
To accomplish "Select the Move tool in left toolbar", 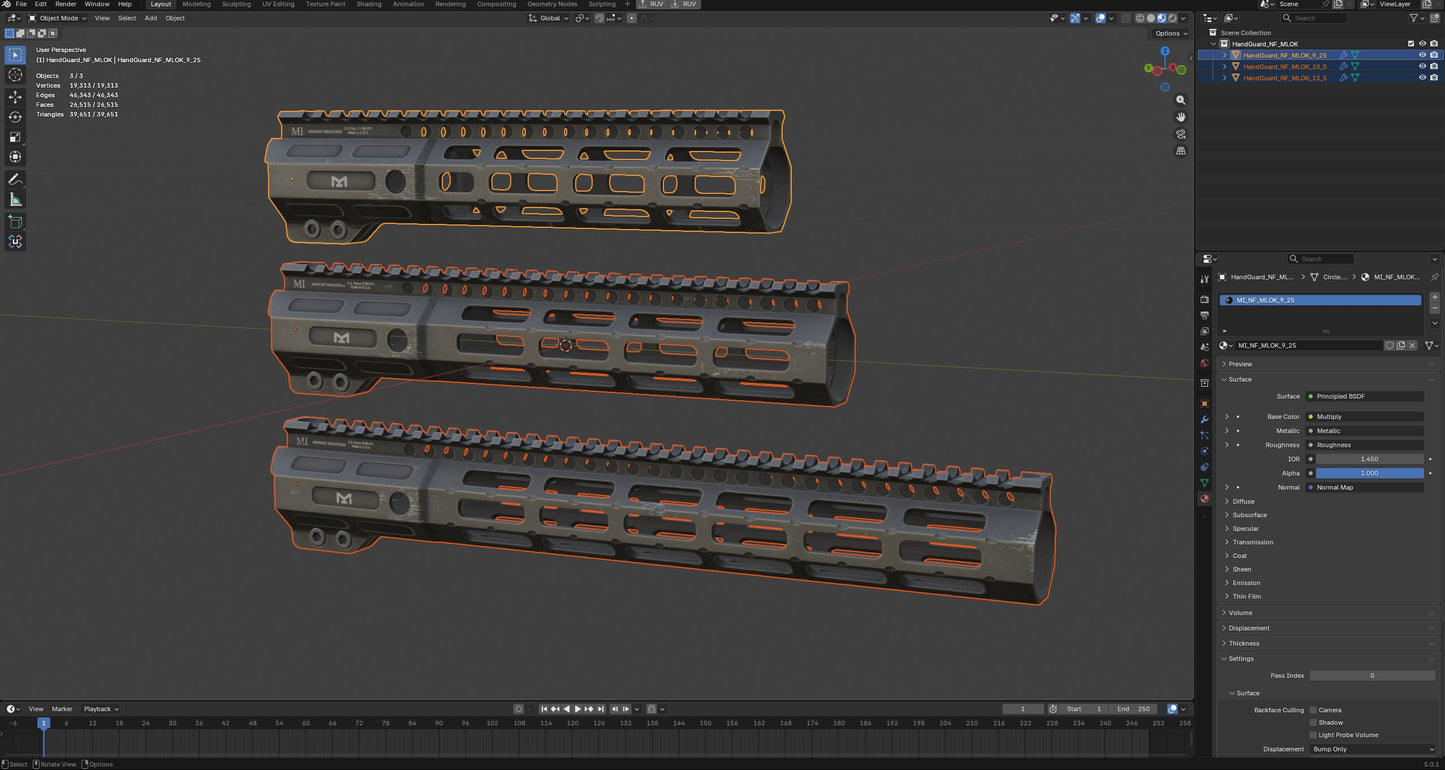I will point(15,97).
